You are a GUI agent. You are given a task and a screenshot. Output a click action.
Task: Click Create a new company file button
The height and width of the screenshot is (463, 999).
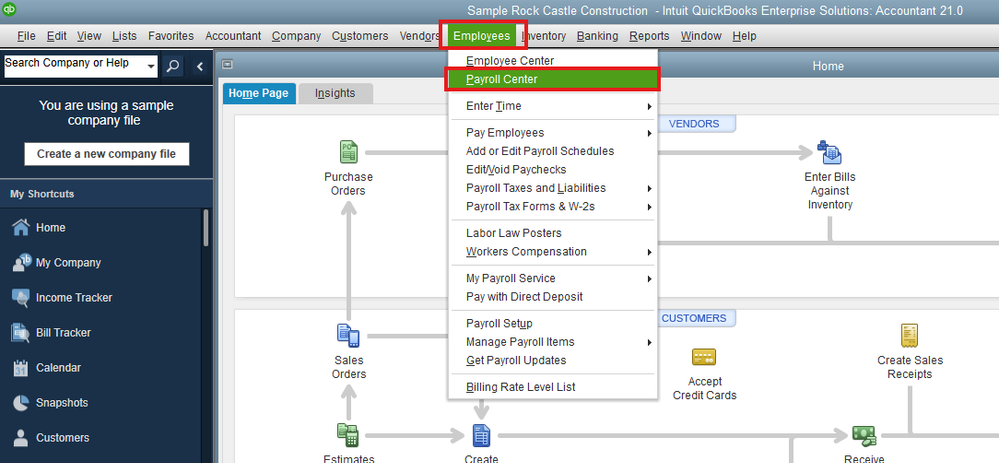click(x=106, y=154)
